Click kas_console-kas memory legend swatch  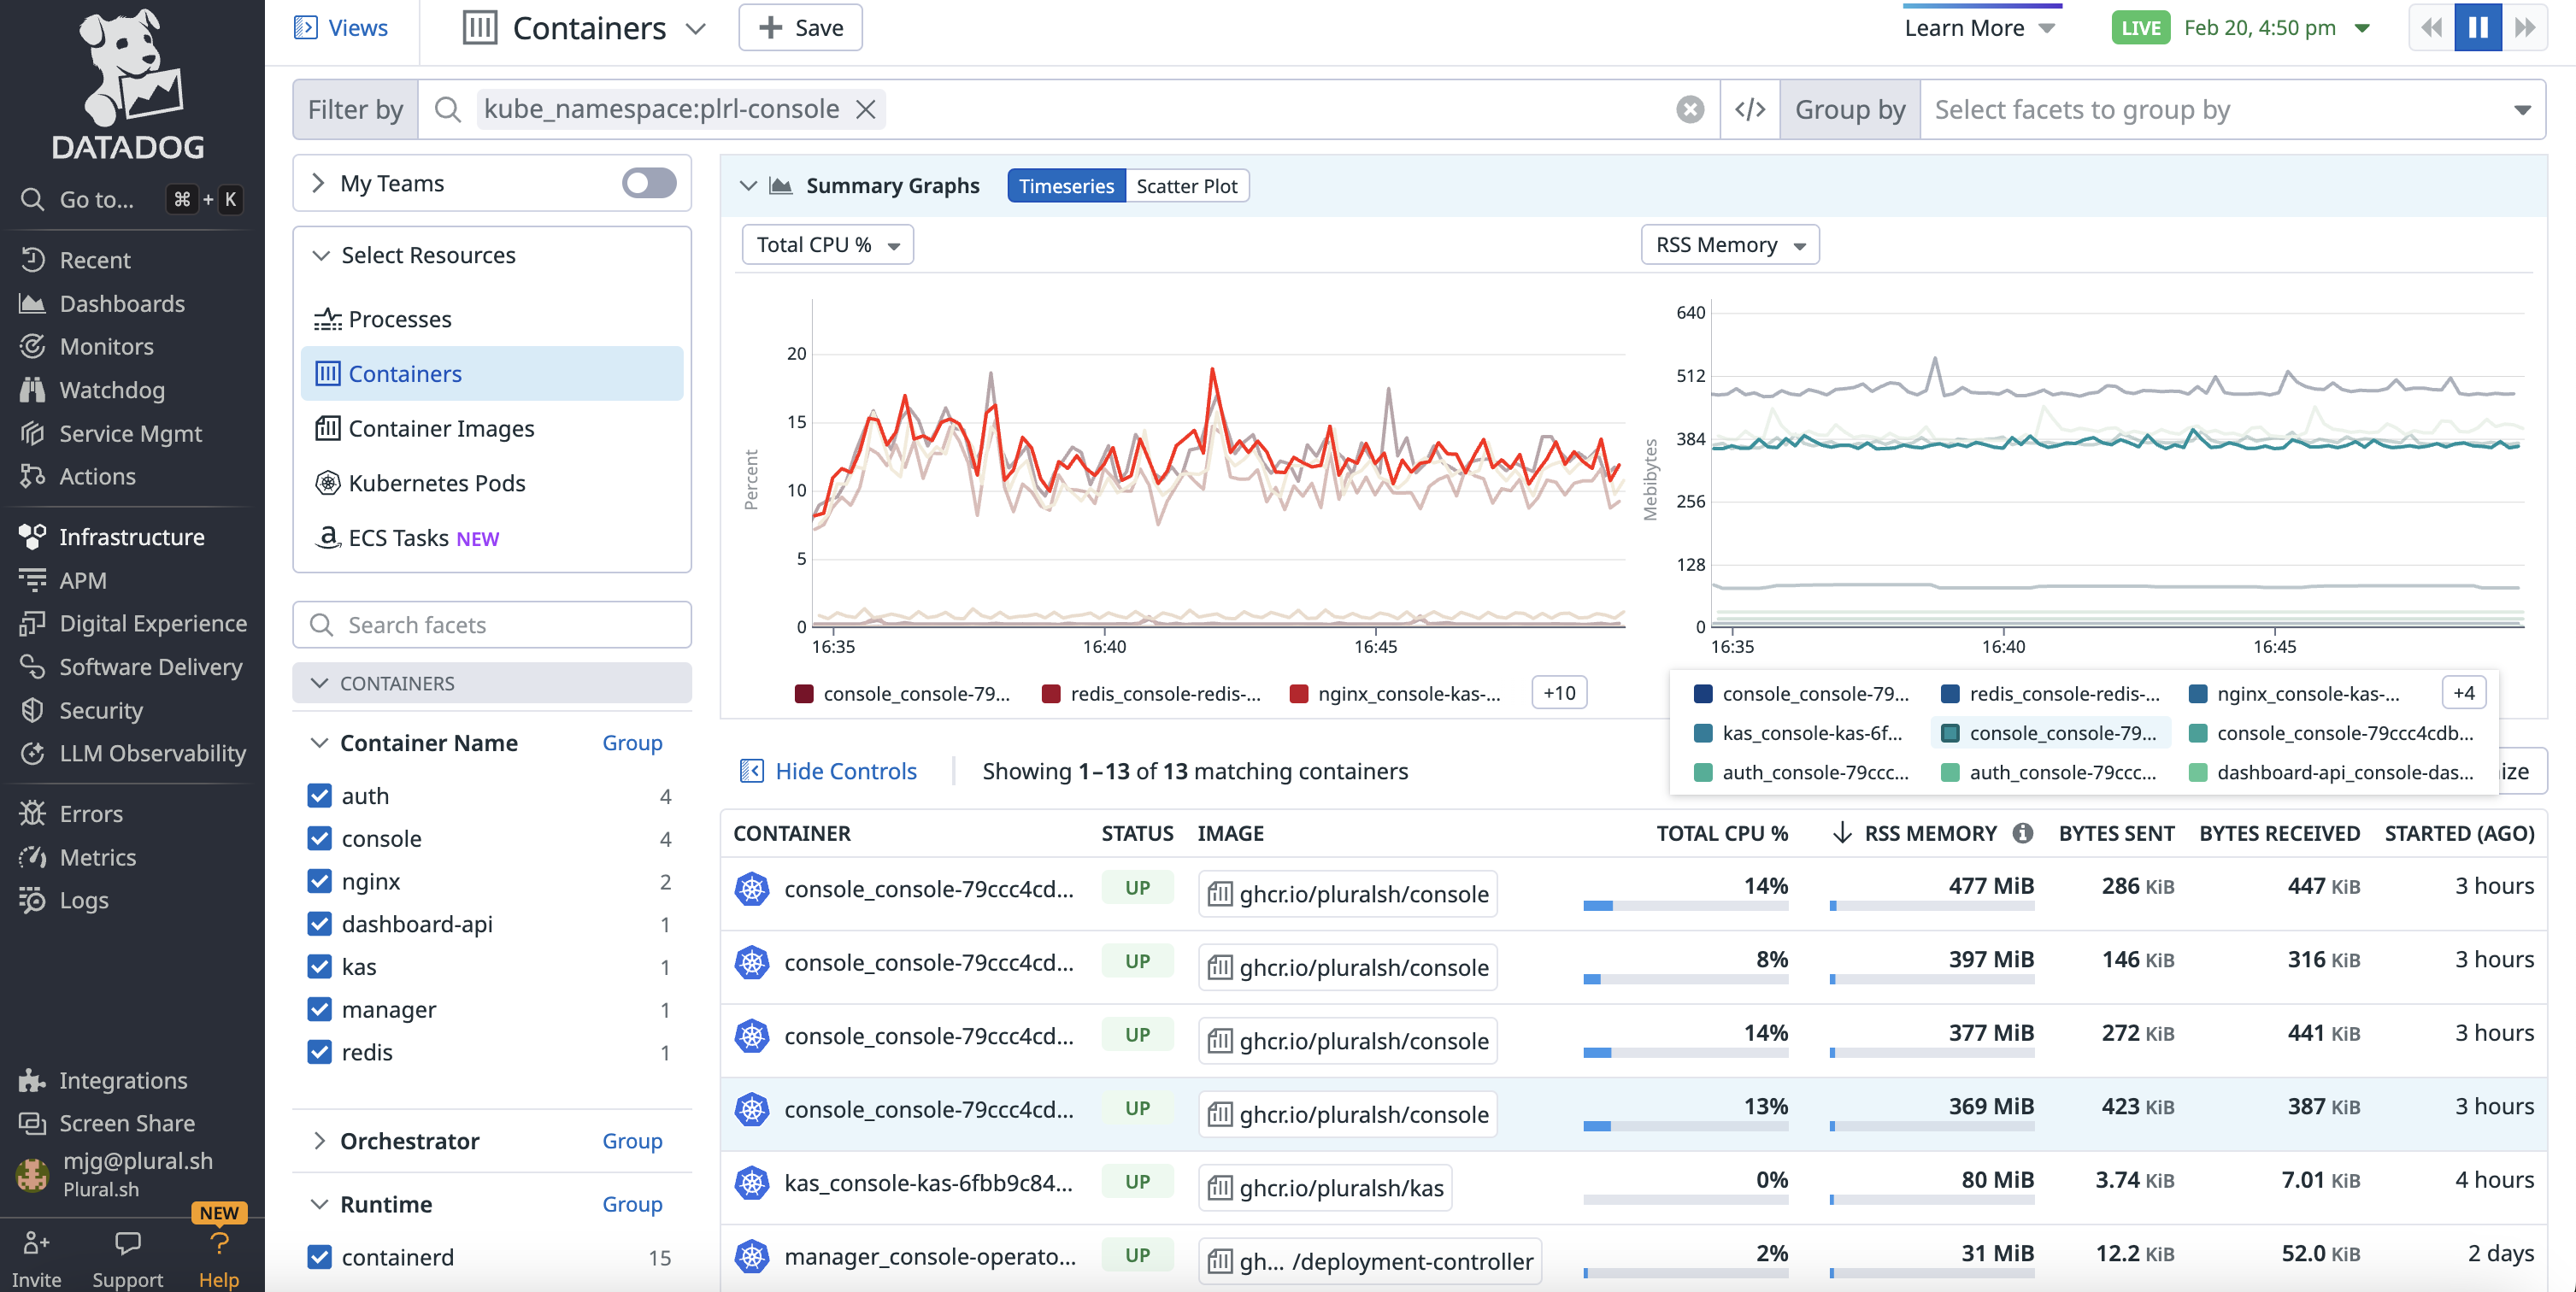[x=1703, y=733]
